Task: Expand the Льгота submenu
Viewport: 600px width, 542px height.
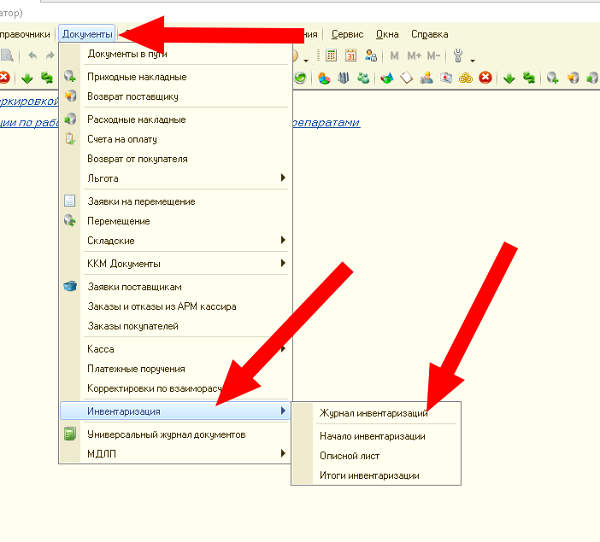Action: click(x=283, y=178)
